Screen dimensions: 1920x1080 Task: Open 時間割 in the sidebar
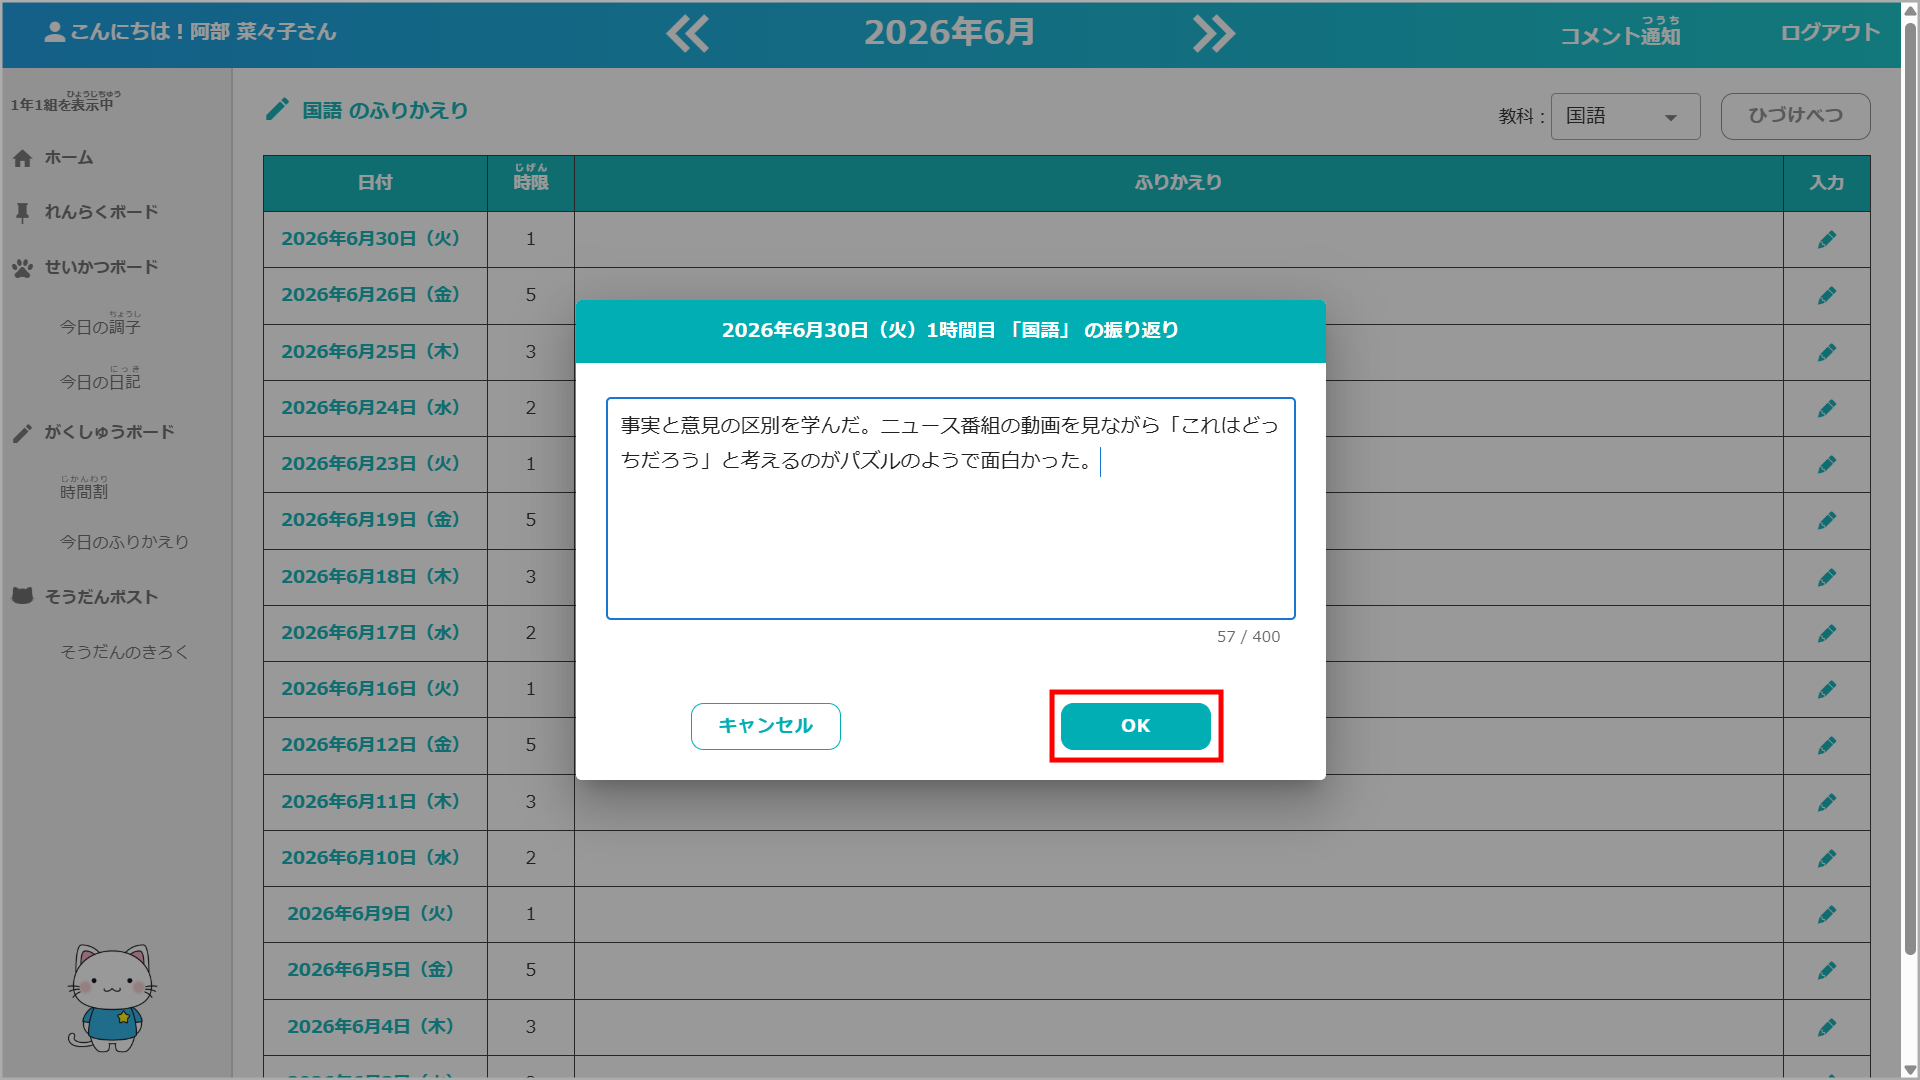click(84, 488)
